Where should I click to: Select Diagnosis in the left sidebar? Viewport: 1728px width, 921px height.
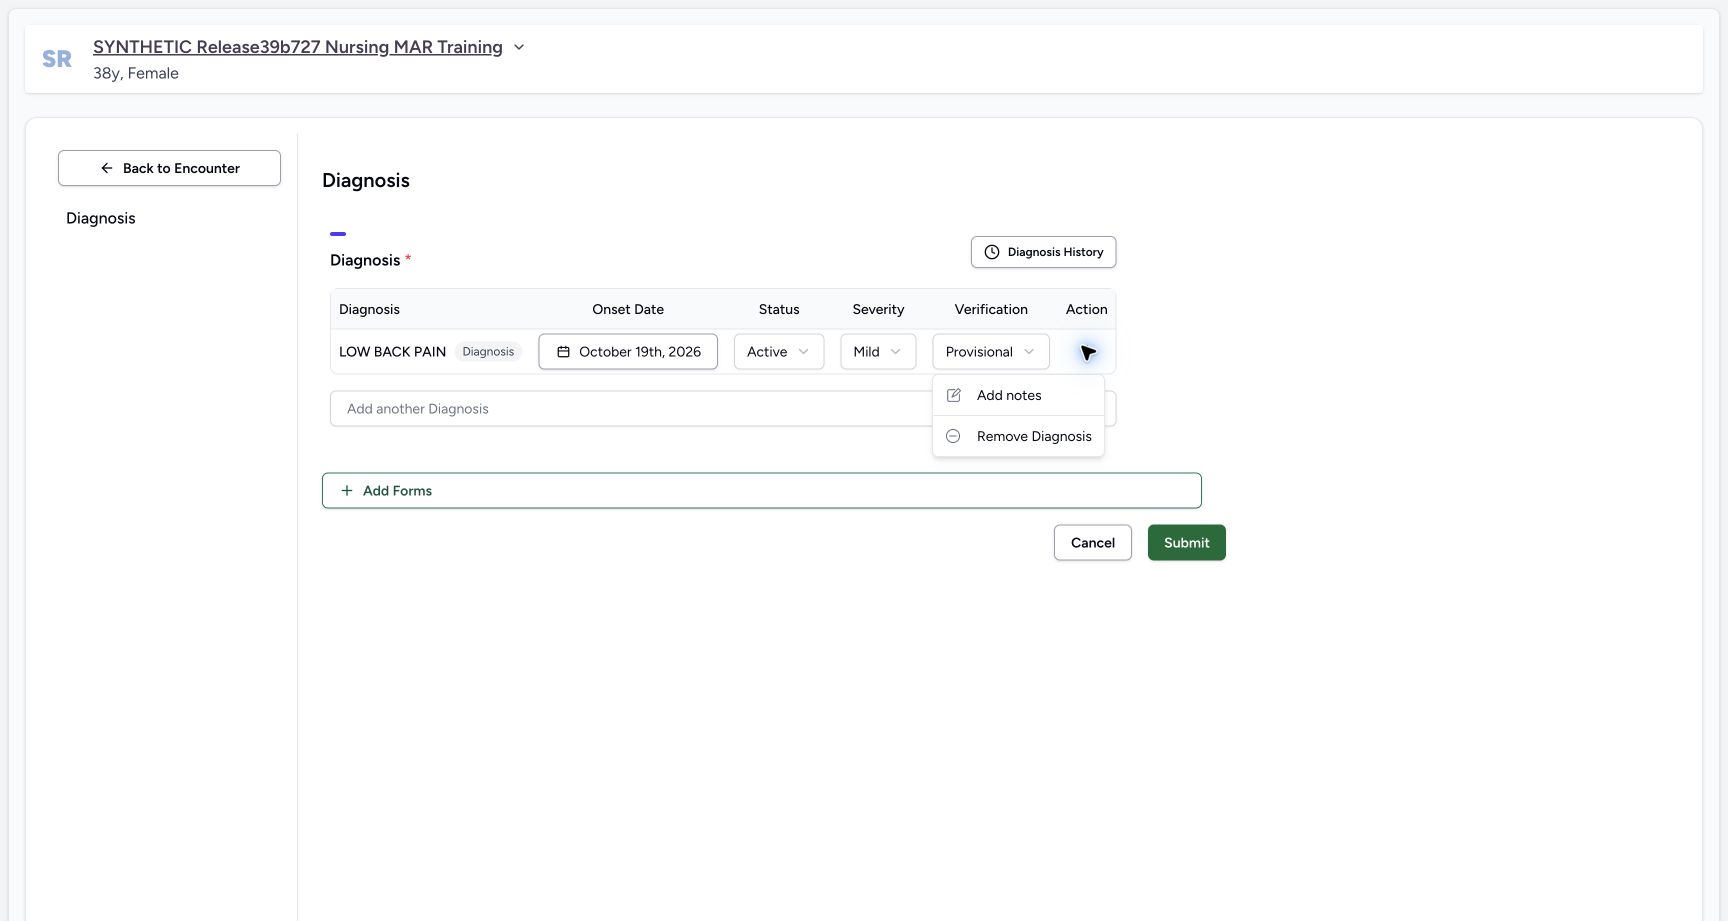pyautogui.click(x=101, y=218)
